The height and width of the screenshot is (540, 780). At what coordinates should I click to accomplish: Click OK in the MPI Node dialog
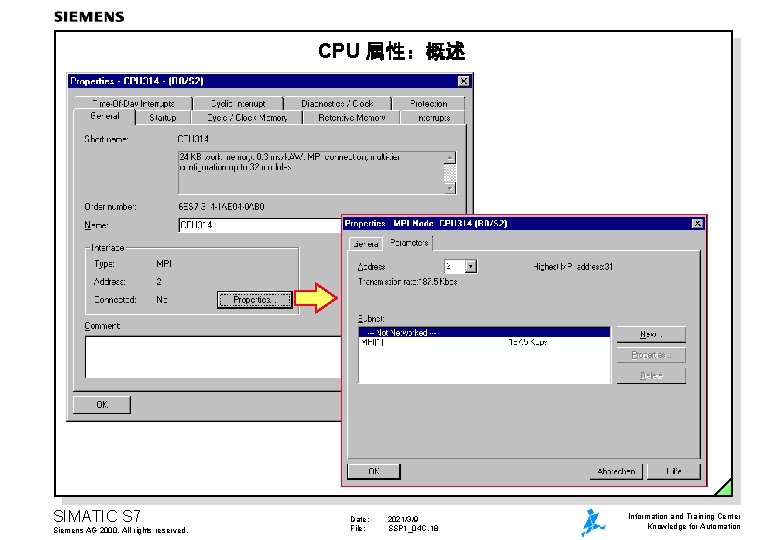tap(374, 471)
